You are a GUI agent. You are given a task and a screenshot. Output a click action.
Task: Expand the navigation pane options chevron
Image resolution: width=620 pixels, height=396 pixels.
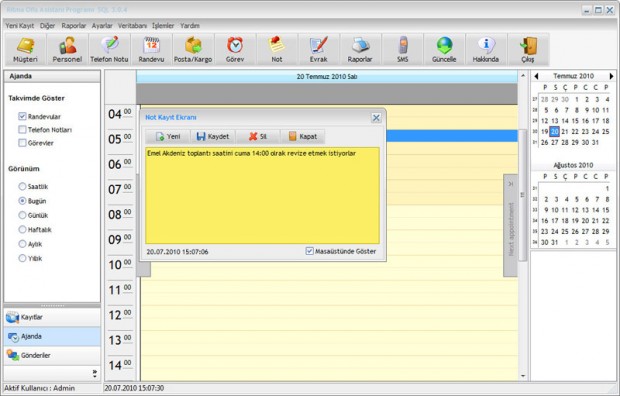tap(95, 373)
